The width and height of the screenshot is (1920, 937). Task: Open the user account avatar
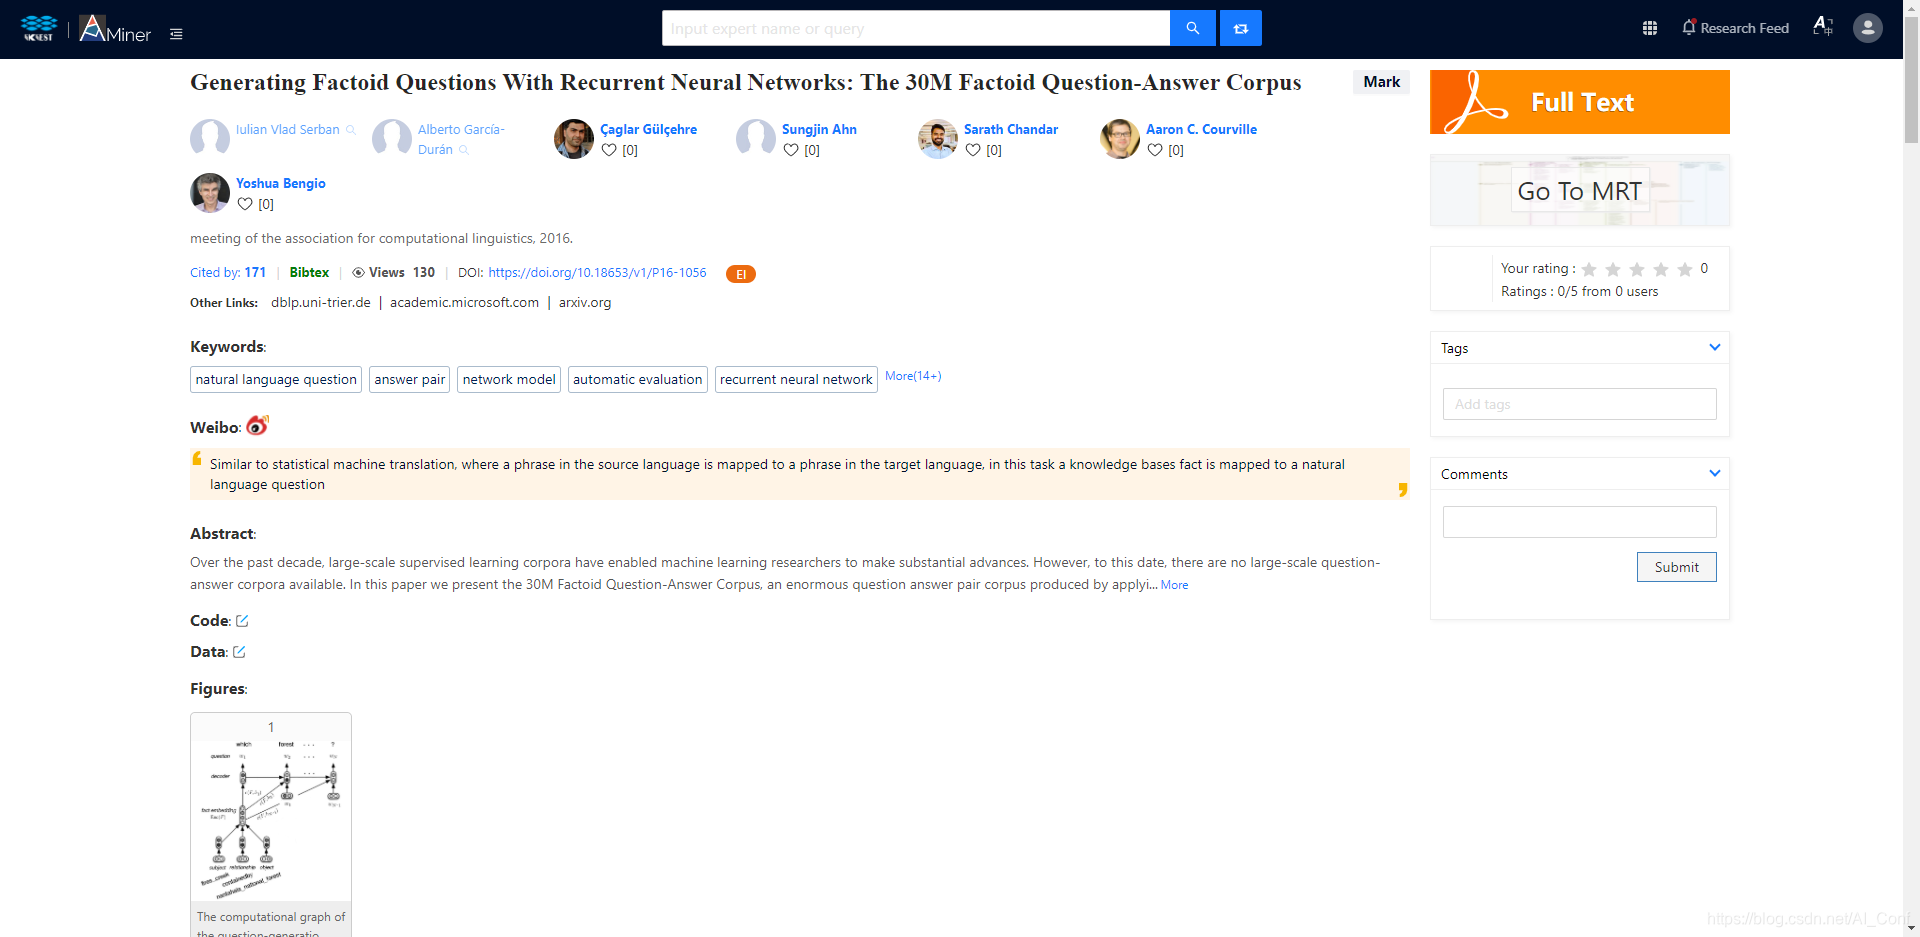click(1868, 28)
